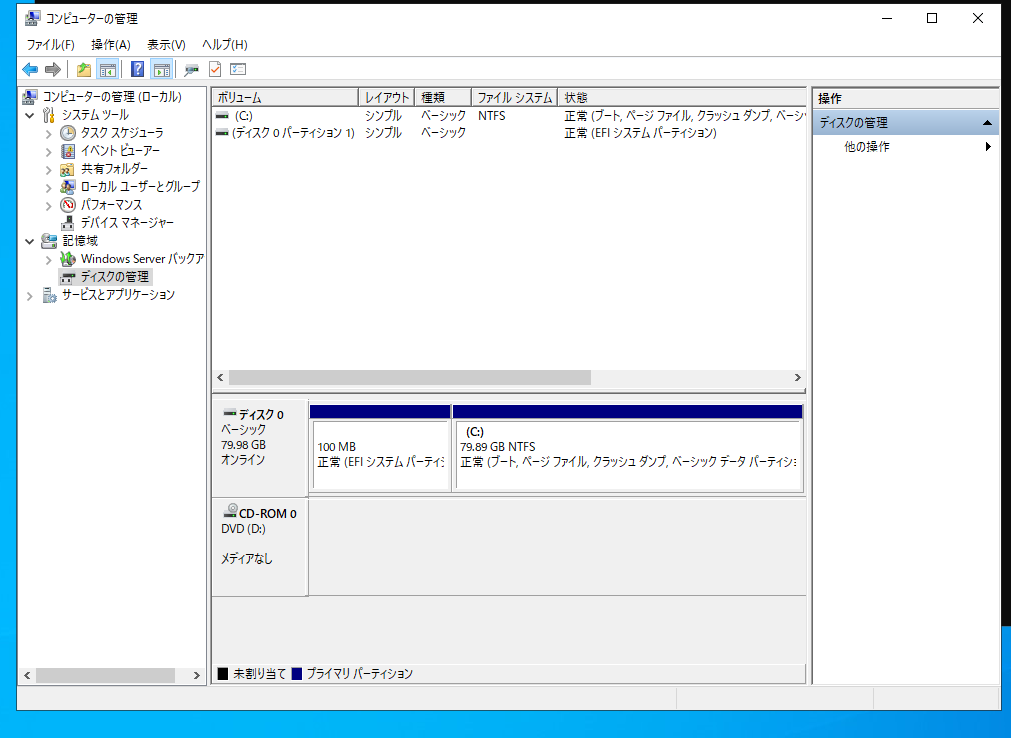
Task: Toggle the Show/Hide Action Pane button
Action: pyautogui.click(x=162, y=69)
